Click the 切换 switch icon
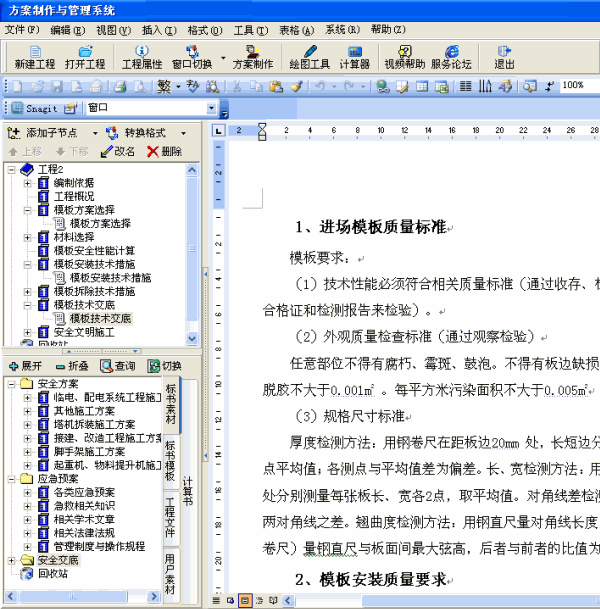600x609 pixels. click(153, 366)
